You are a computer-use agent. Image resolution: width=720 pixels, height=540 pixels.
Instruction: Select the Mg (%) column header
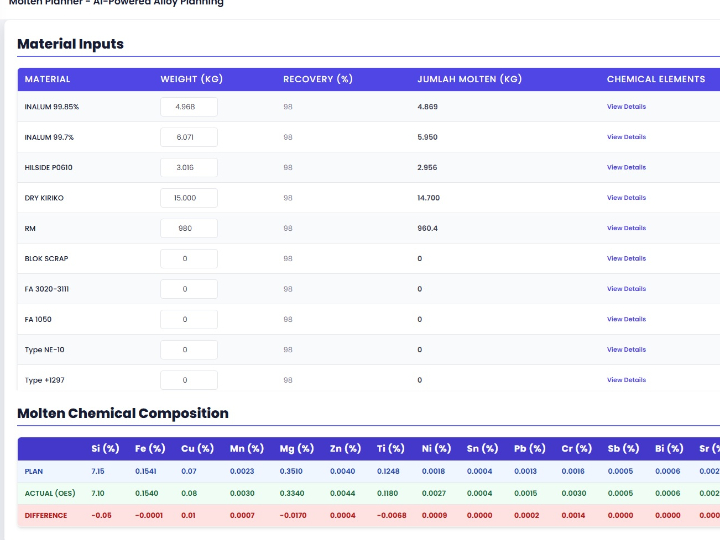pos(297,449)
